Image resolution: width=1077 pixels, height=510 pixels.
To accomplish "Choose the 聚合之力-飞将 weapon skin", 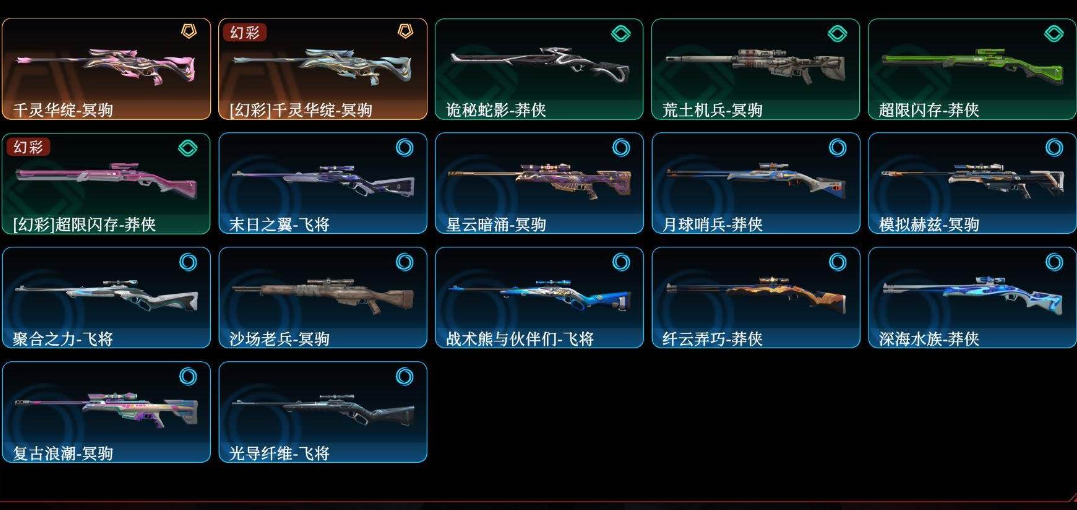I will [x=106, y=298].
